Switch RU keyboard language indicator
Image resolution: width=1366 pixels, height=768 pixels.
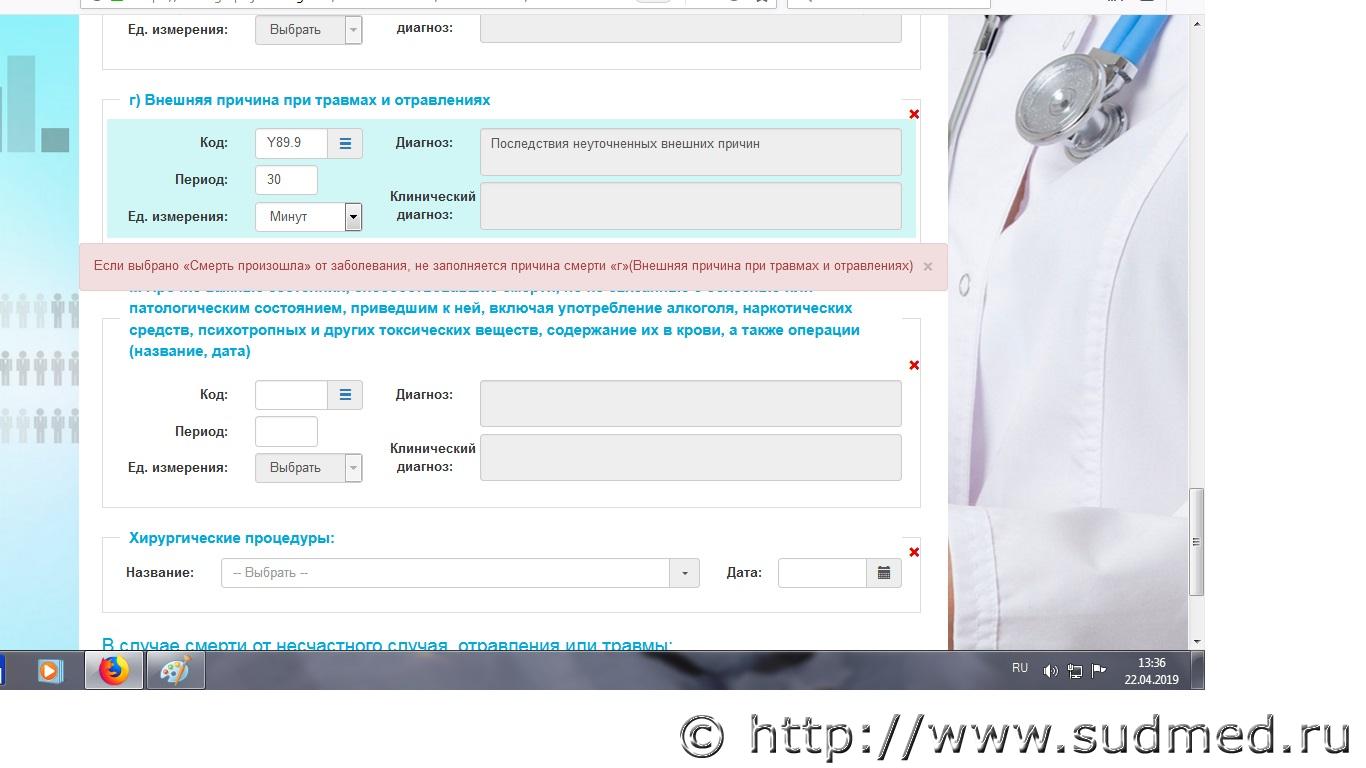point(1020,668)
